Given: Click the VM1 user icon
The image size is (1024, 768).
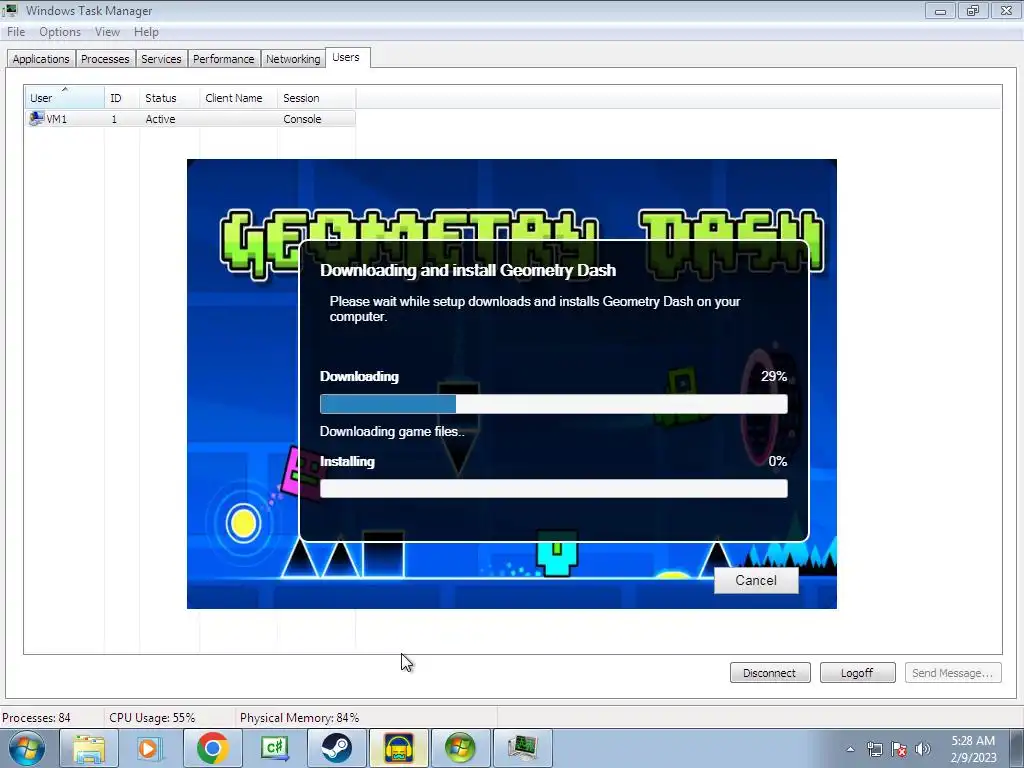Looking at the screenshot, I should point(37,119).
